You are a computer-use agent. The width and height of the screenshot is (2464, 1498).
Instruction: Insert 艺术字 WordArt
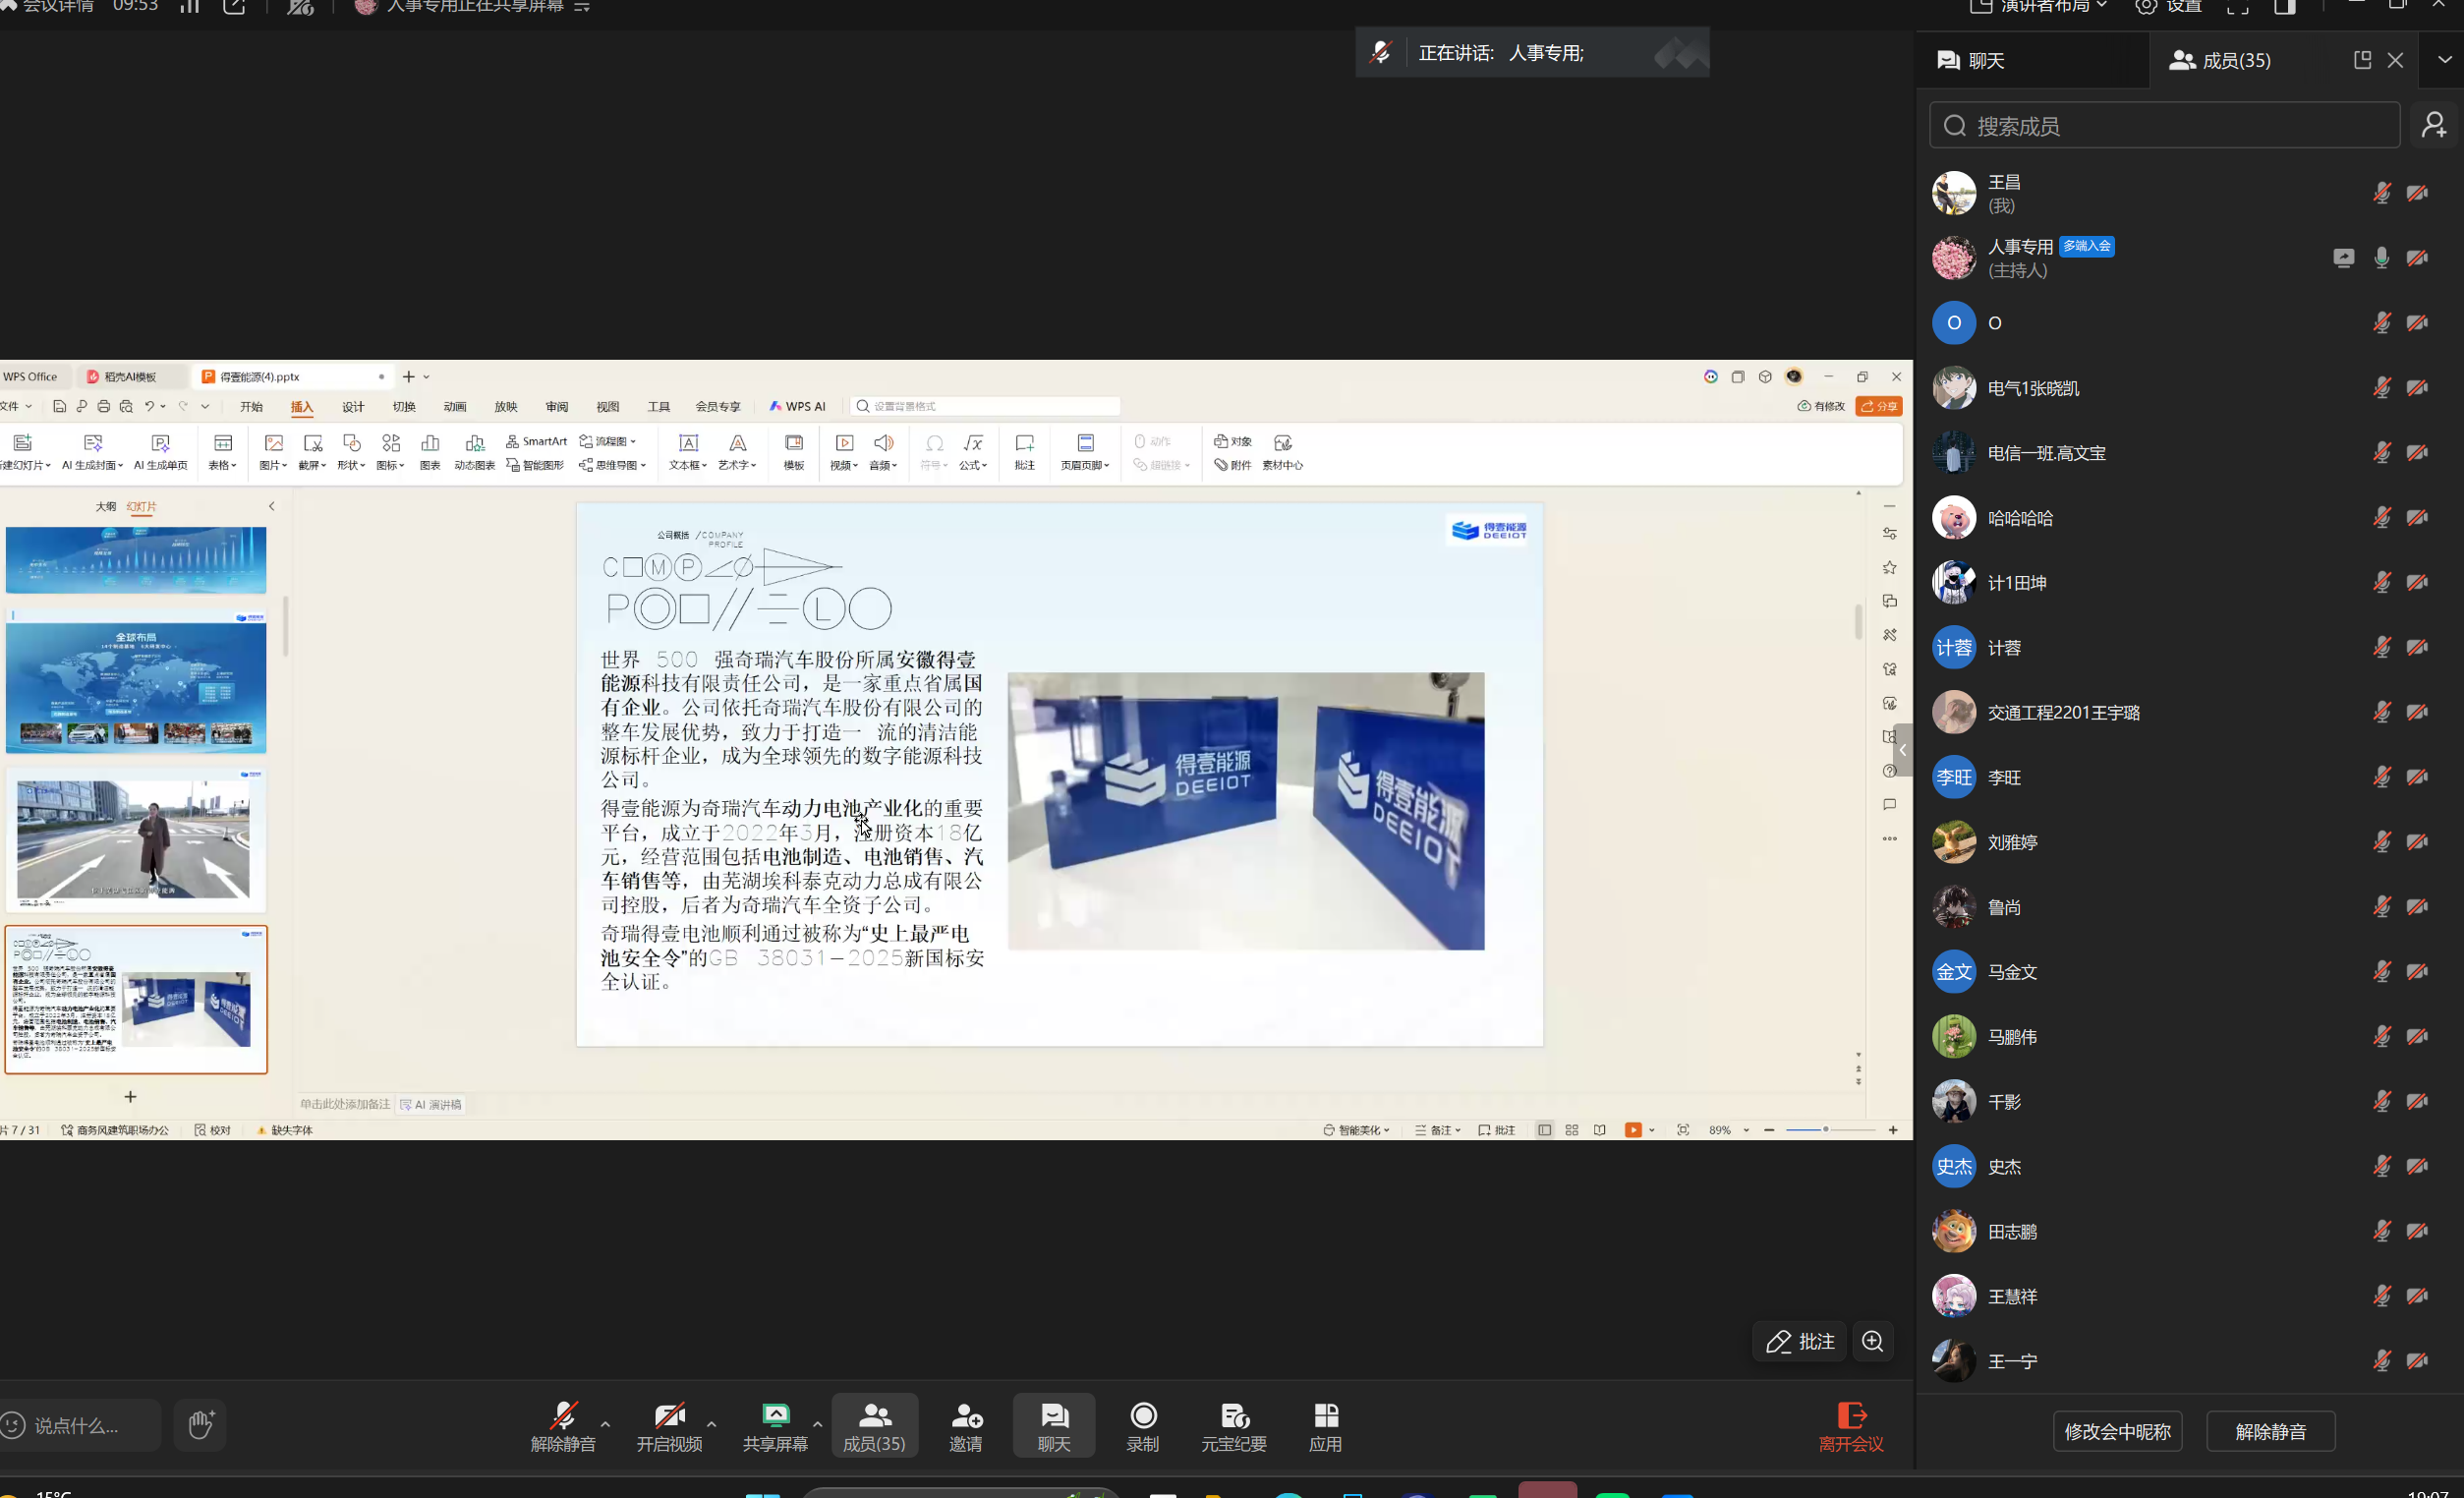[737, 452]
